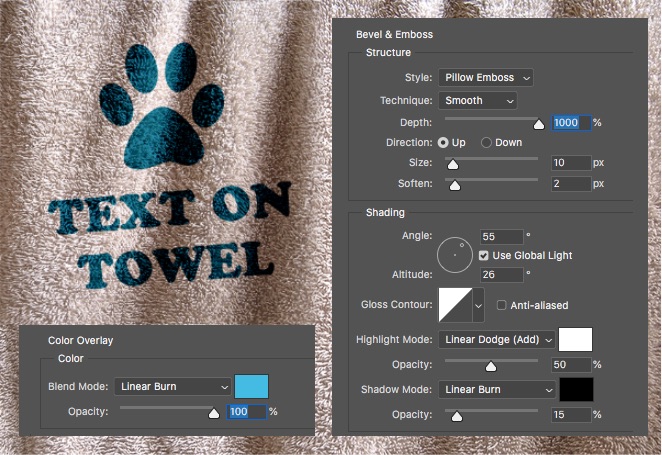Expand the Gloss Contour picker arrow
This screenshot has width=662, height=455.
(x=478, y=304)
